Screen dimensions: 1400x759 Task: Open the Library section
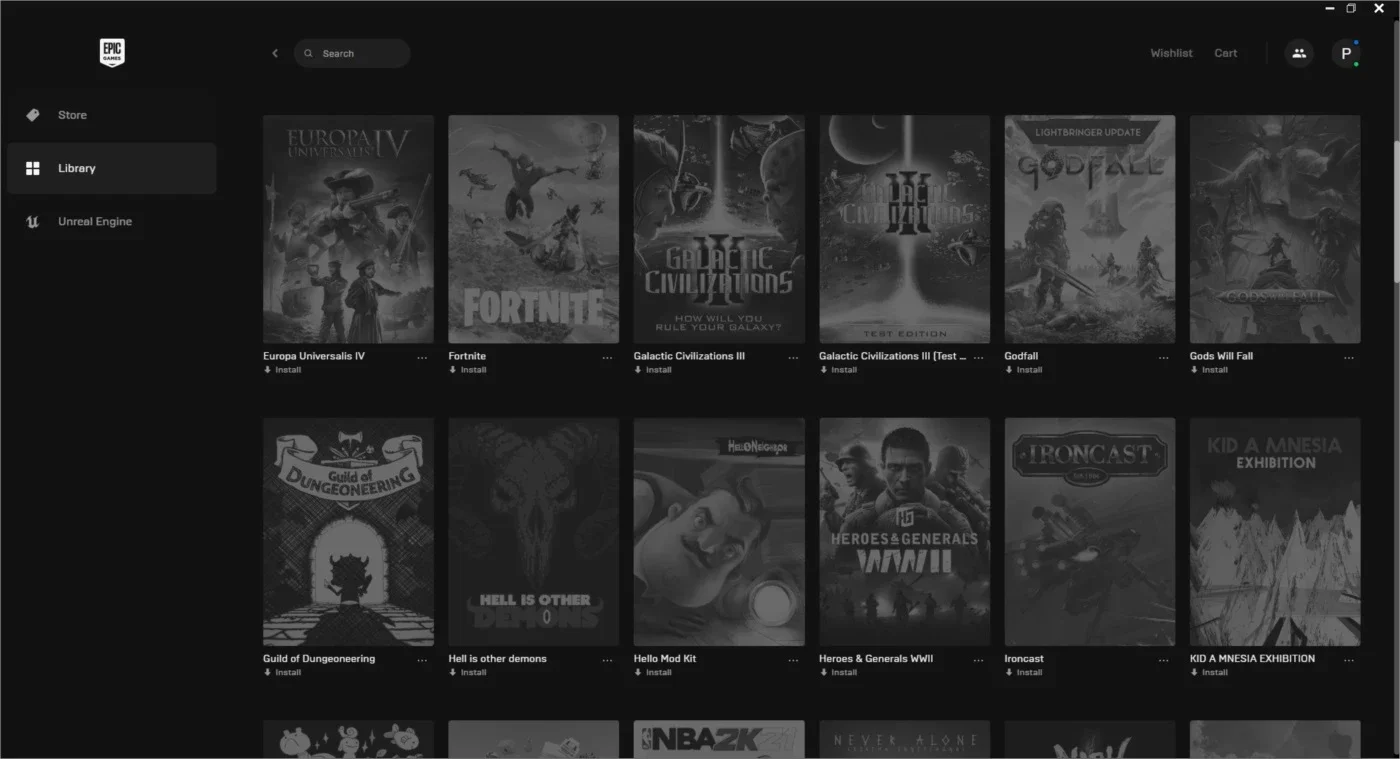[x=111, y=168]
